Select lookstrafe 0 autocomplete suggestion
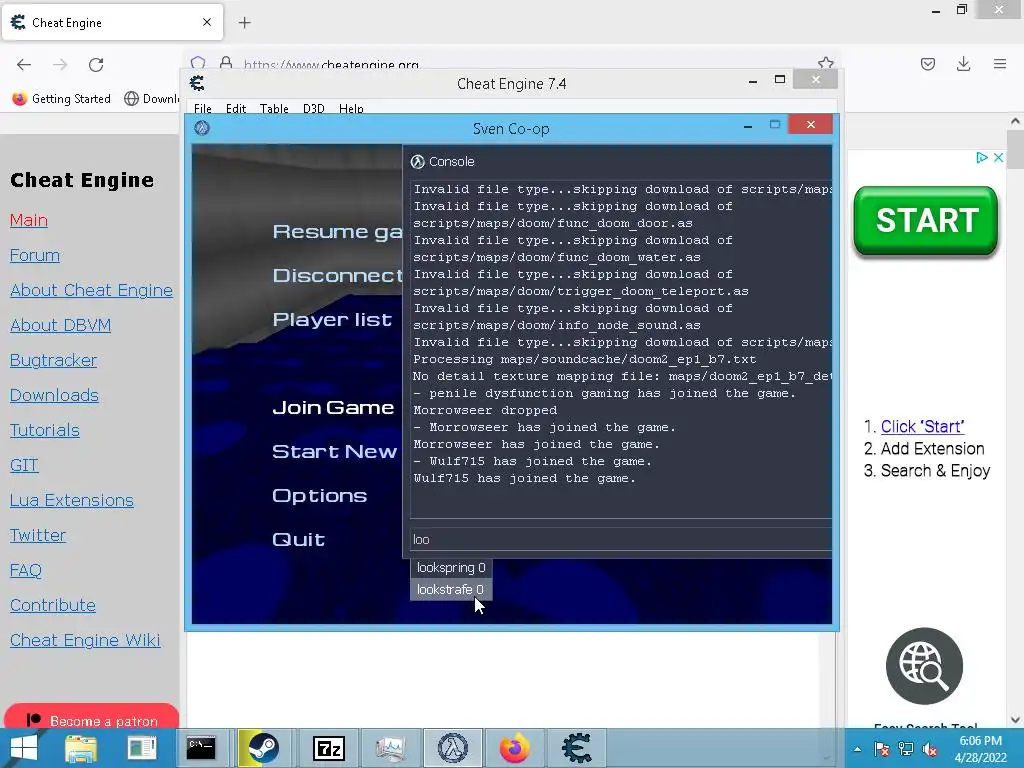Image resolution: width=1024 pixels, height=768 pixels. (451, 589)
